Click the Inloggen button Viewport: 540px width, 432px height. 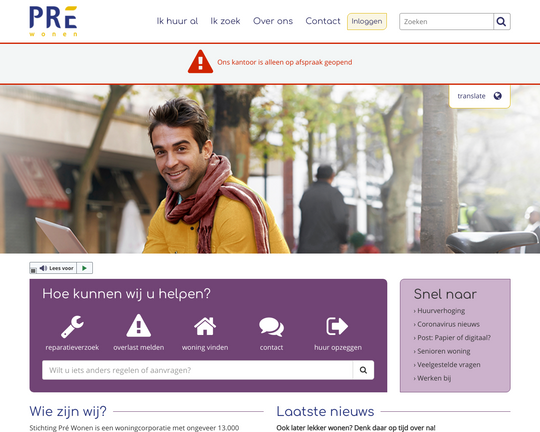(367, 21)
